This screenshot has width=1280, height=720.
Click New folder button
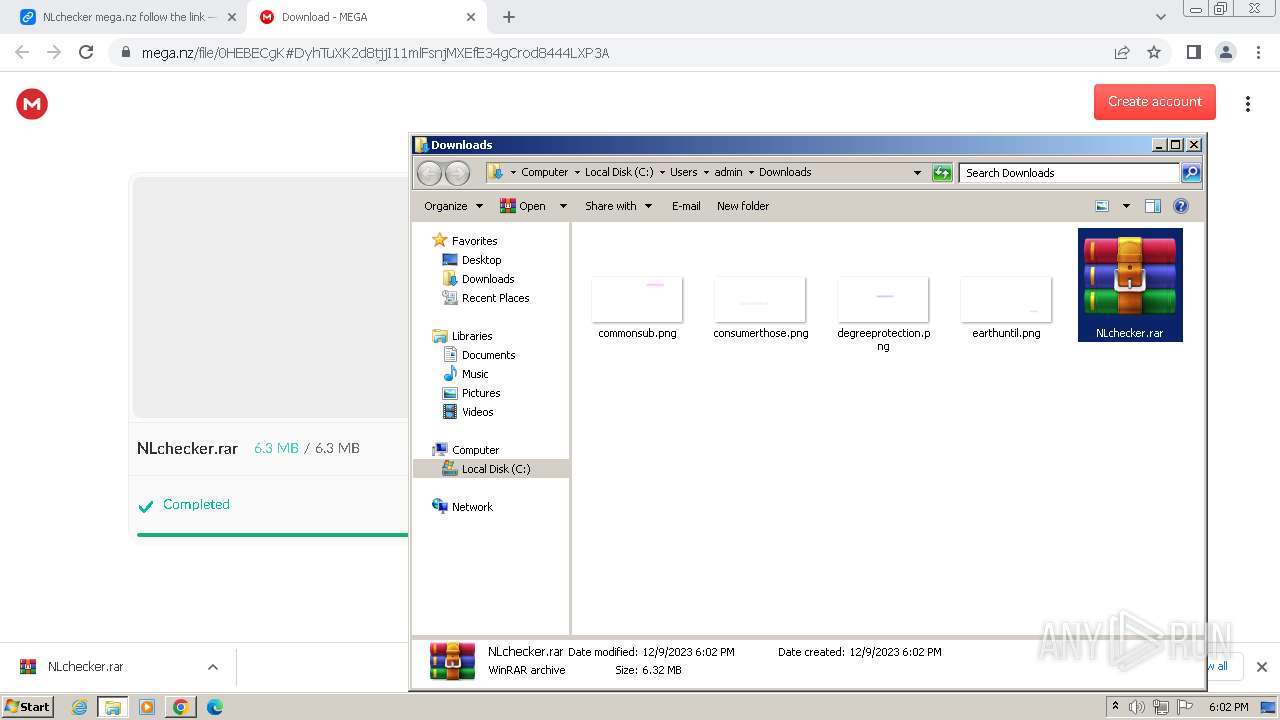(x=743, y=206)
